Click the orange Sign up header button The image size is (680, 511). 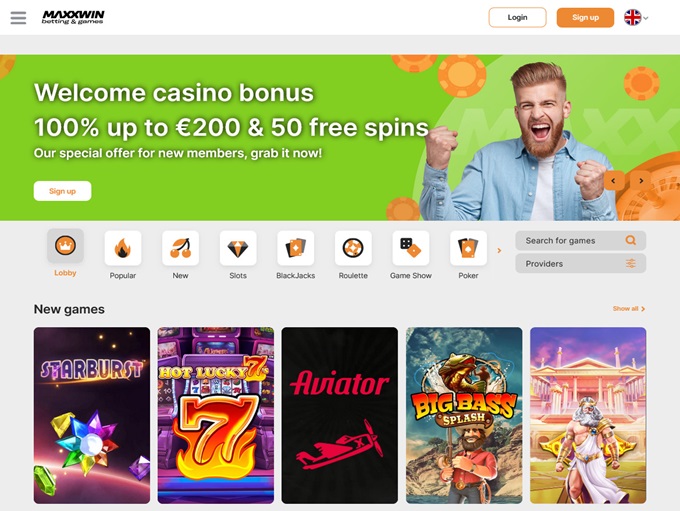(x=585, y=17)
